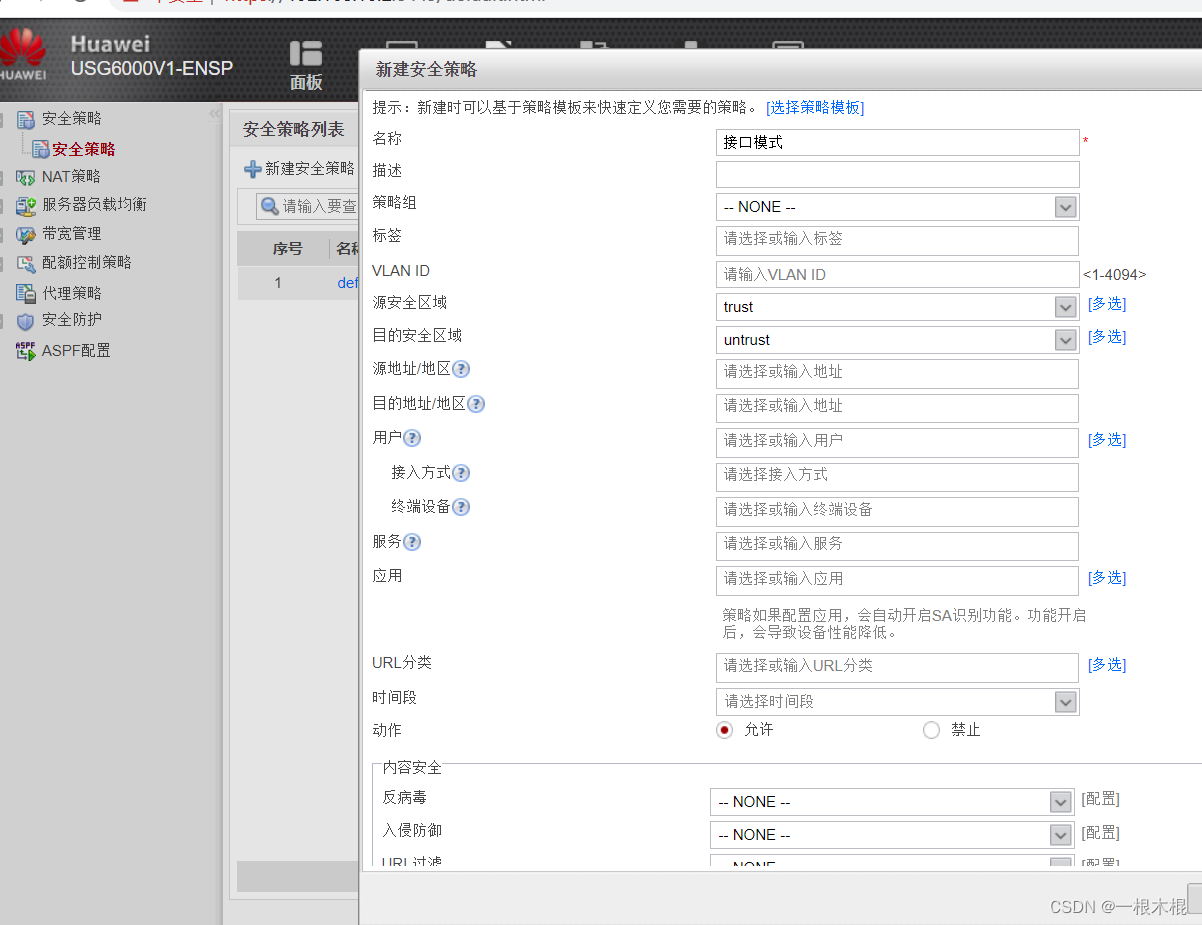1202x925 pixels.
Task: Open help icon next to 用户
Action: [412, 438]
